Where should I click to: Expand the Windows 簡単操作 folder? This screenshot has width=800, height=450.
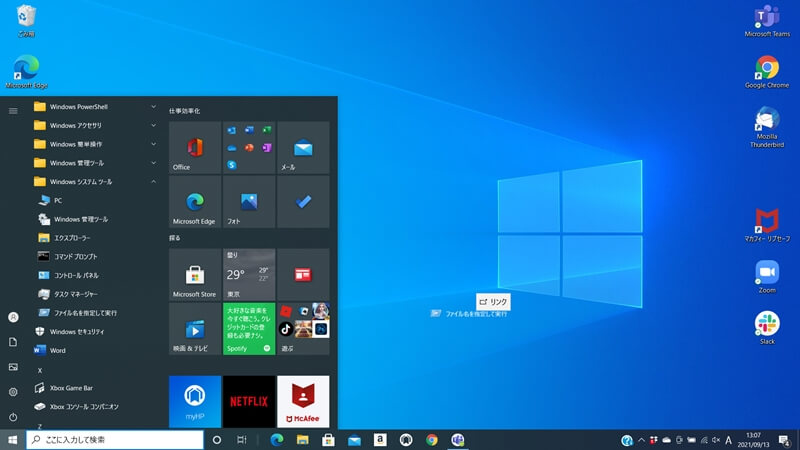[95, 144]
